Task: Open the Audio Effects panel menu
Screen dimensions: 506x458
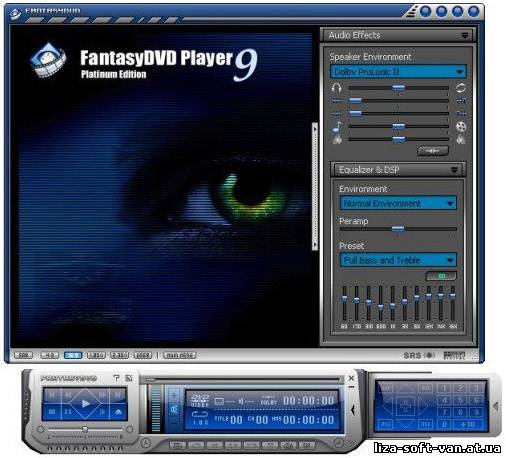Action: click(x=464, y=35)
